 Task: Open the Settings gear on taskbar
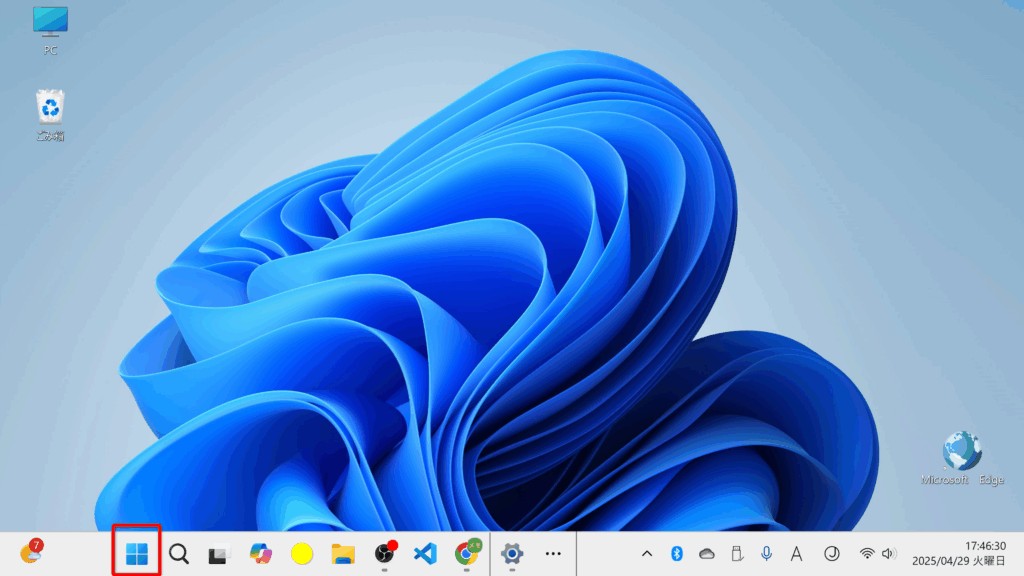click(512, 554)
